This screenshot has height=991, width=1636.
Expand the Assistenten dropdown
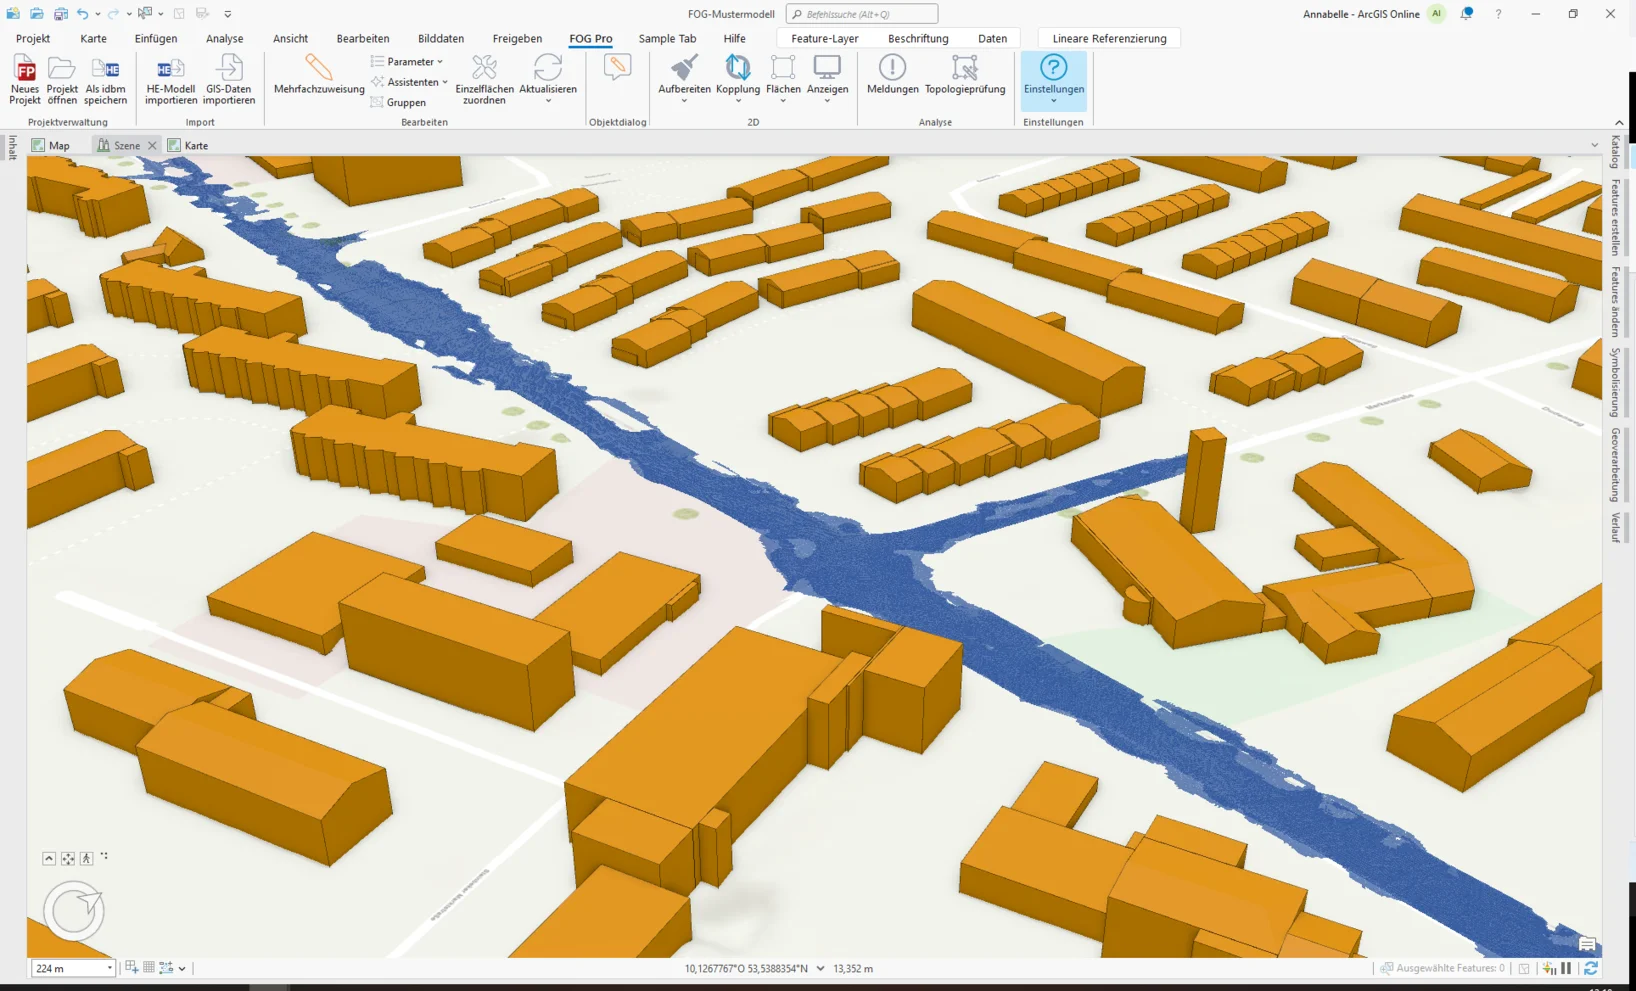click(x=409, y=82)
